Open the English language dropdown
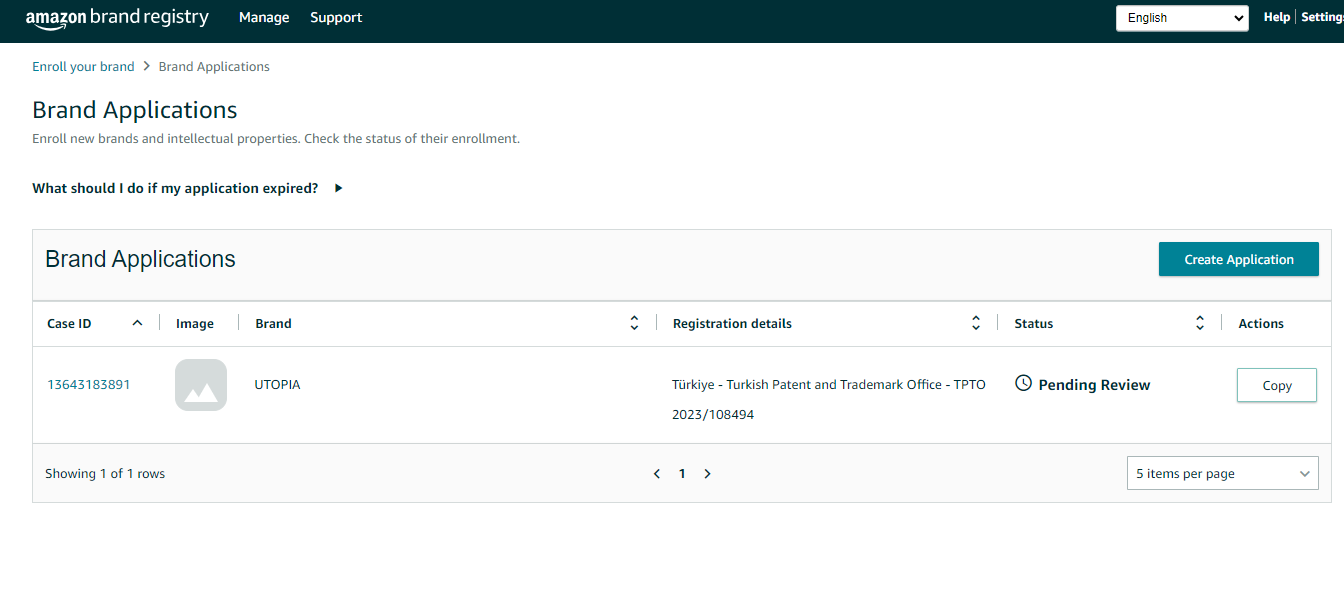Viewport: 1344px width, 589px height. (x=1182, y=18)
